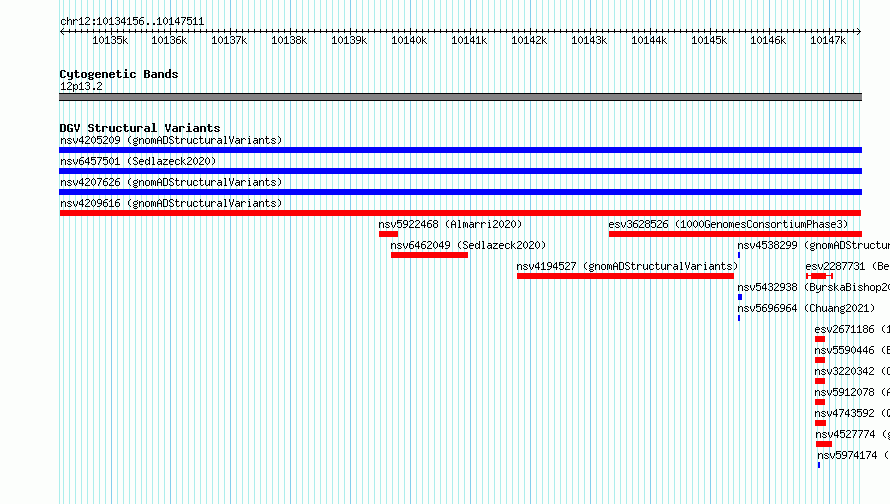
Task: Click the red bar under nsv4209616
Action: [460, 213]
